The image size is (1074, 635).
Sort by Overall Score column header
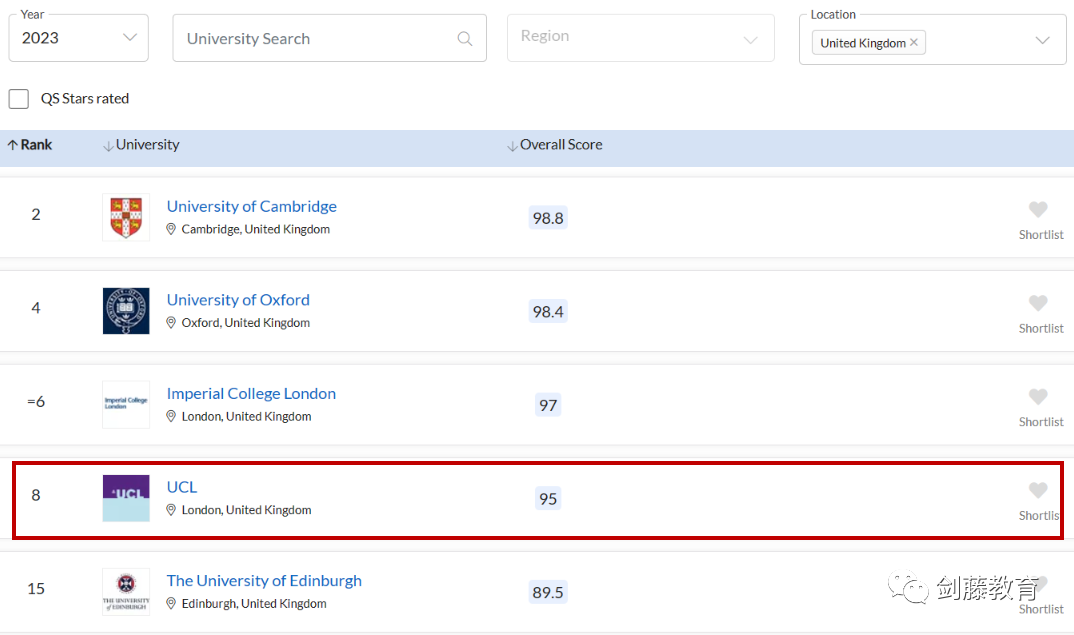555,145
